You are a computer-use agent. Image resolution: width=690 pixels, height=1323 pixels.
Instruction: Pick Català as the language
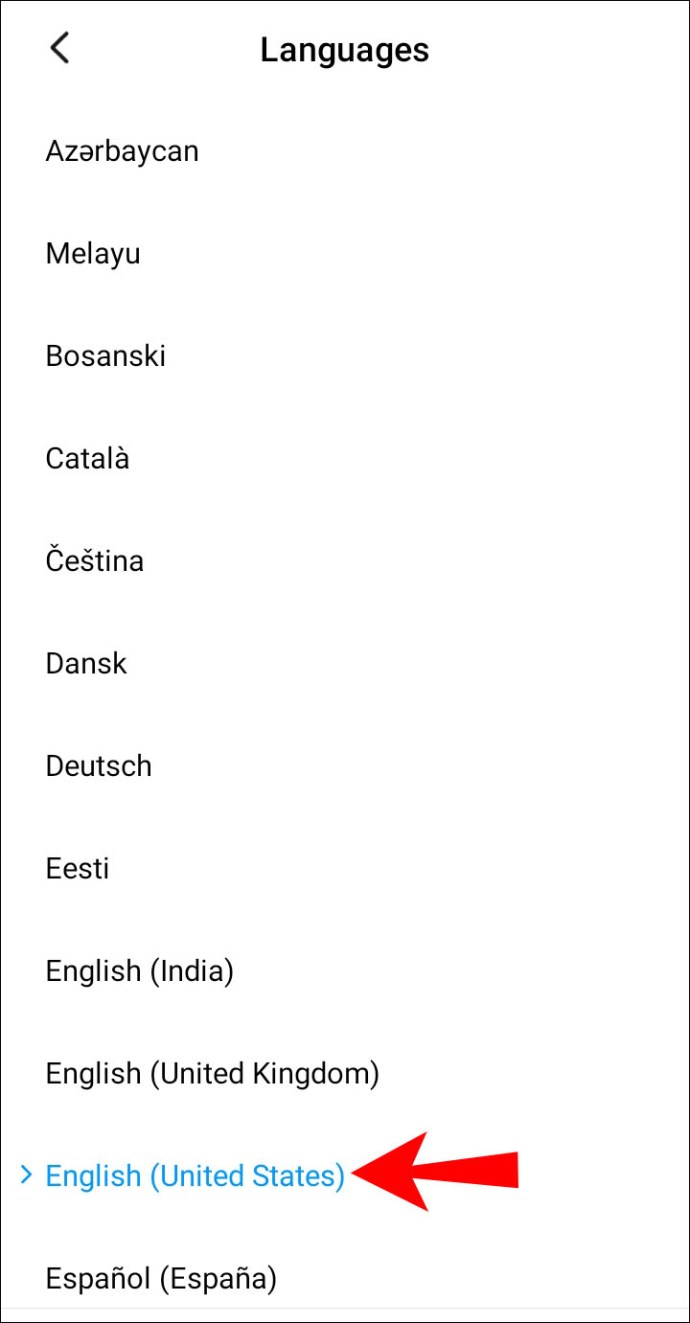pos(88,459)
